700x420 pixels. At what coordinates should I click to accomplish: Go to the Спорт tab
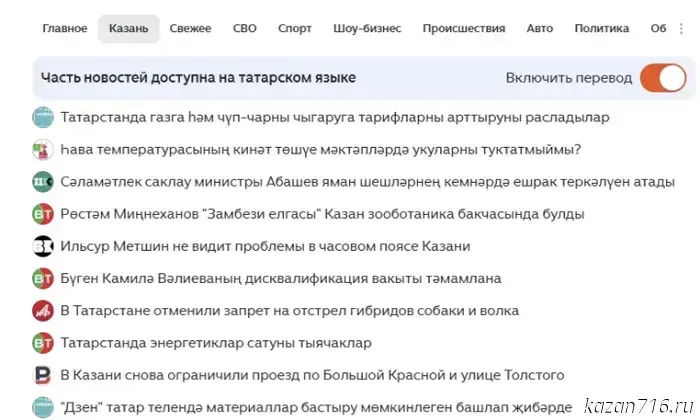click(x=295, y=29)
